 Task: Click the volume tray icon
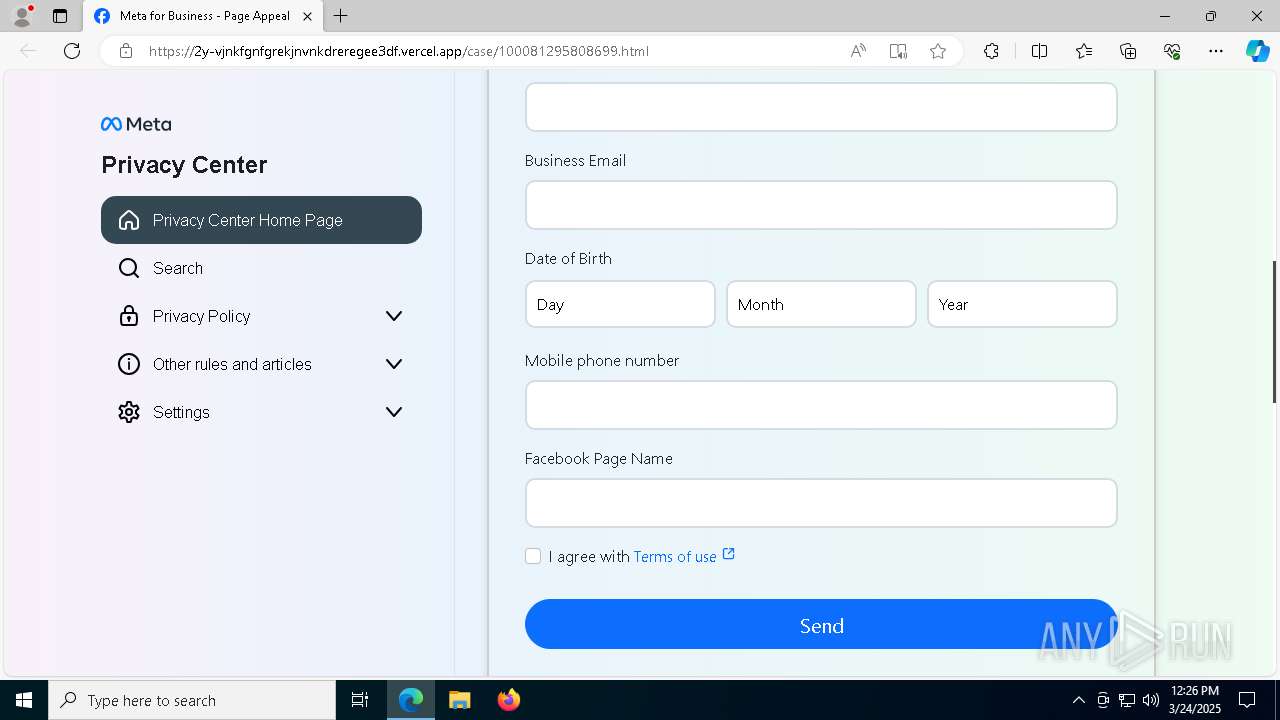point(1151,700)
